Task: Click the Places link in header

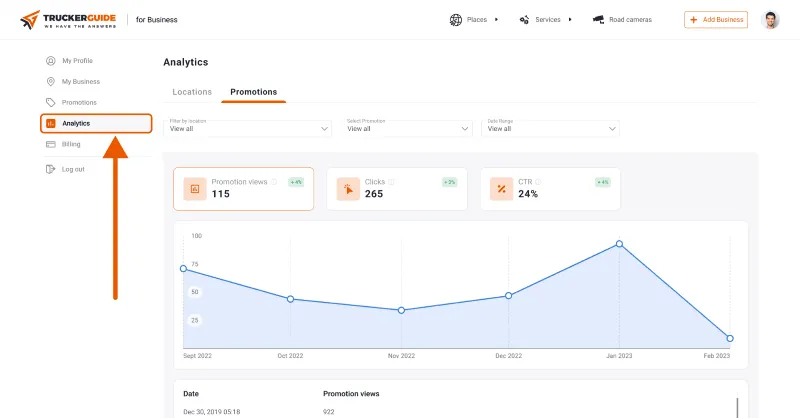Action: coord(477,20)
